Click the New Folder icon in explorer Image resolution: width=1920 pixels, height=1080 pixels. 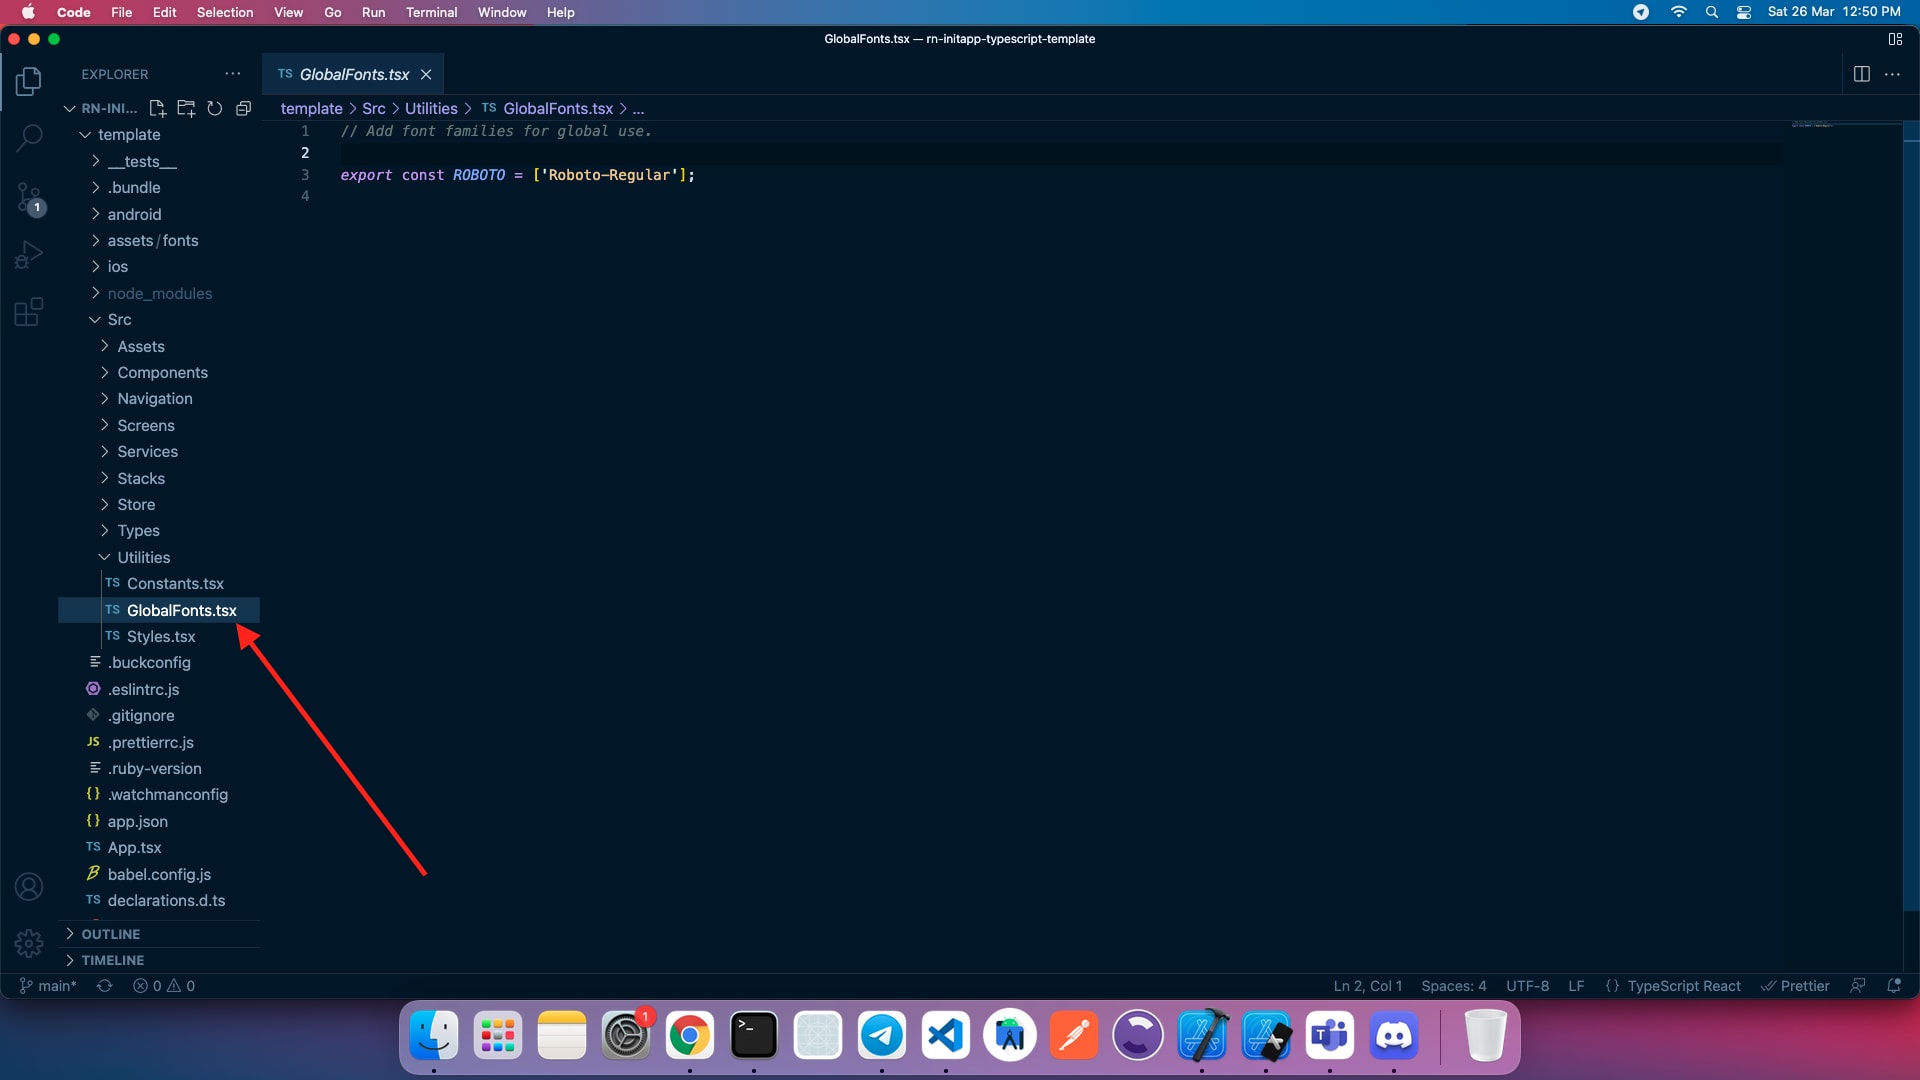(186, 108)
